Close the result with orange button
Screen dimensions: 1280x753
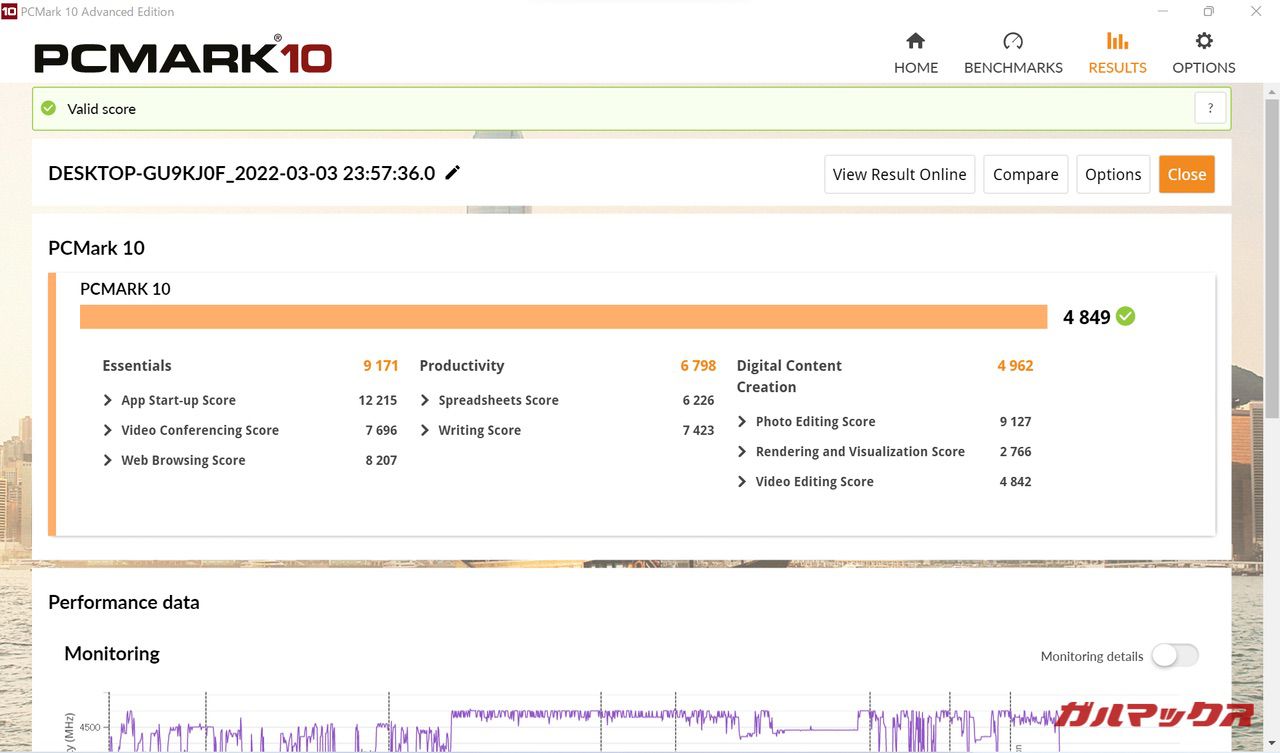[1186, 174]
